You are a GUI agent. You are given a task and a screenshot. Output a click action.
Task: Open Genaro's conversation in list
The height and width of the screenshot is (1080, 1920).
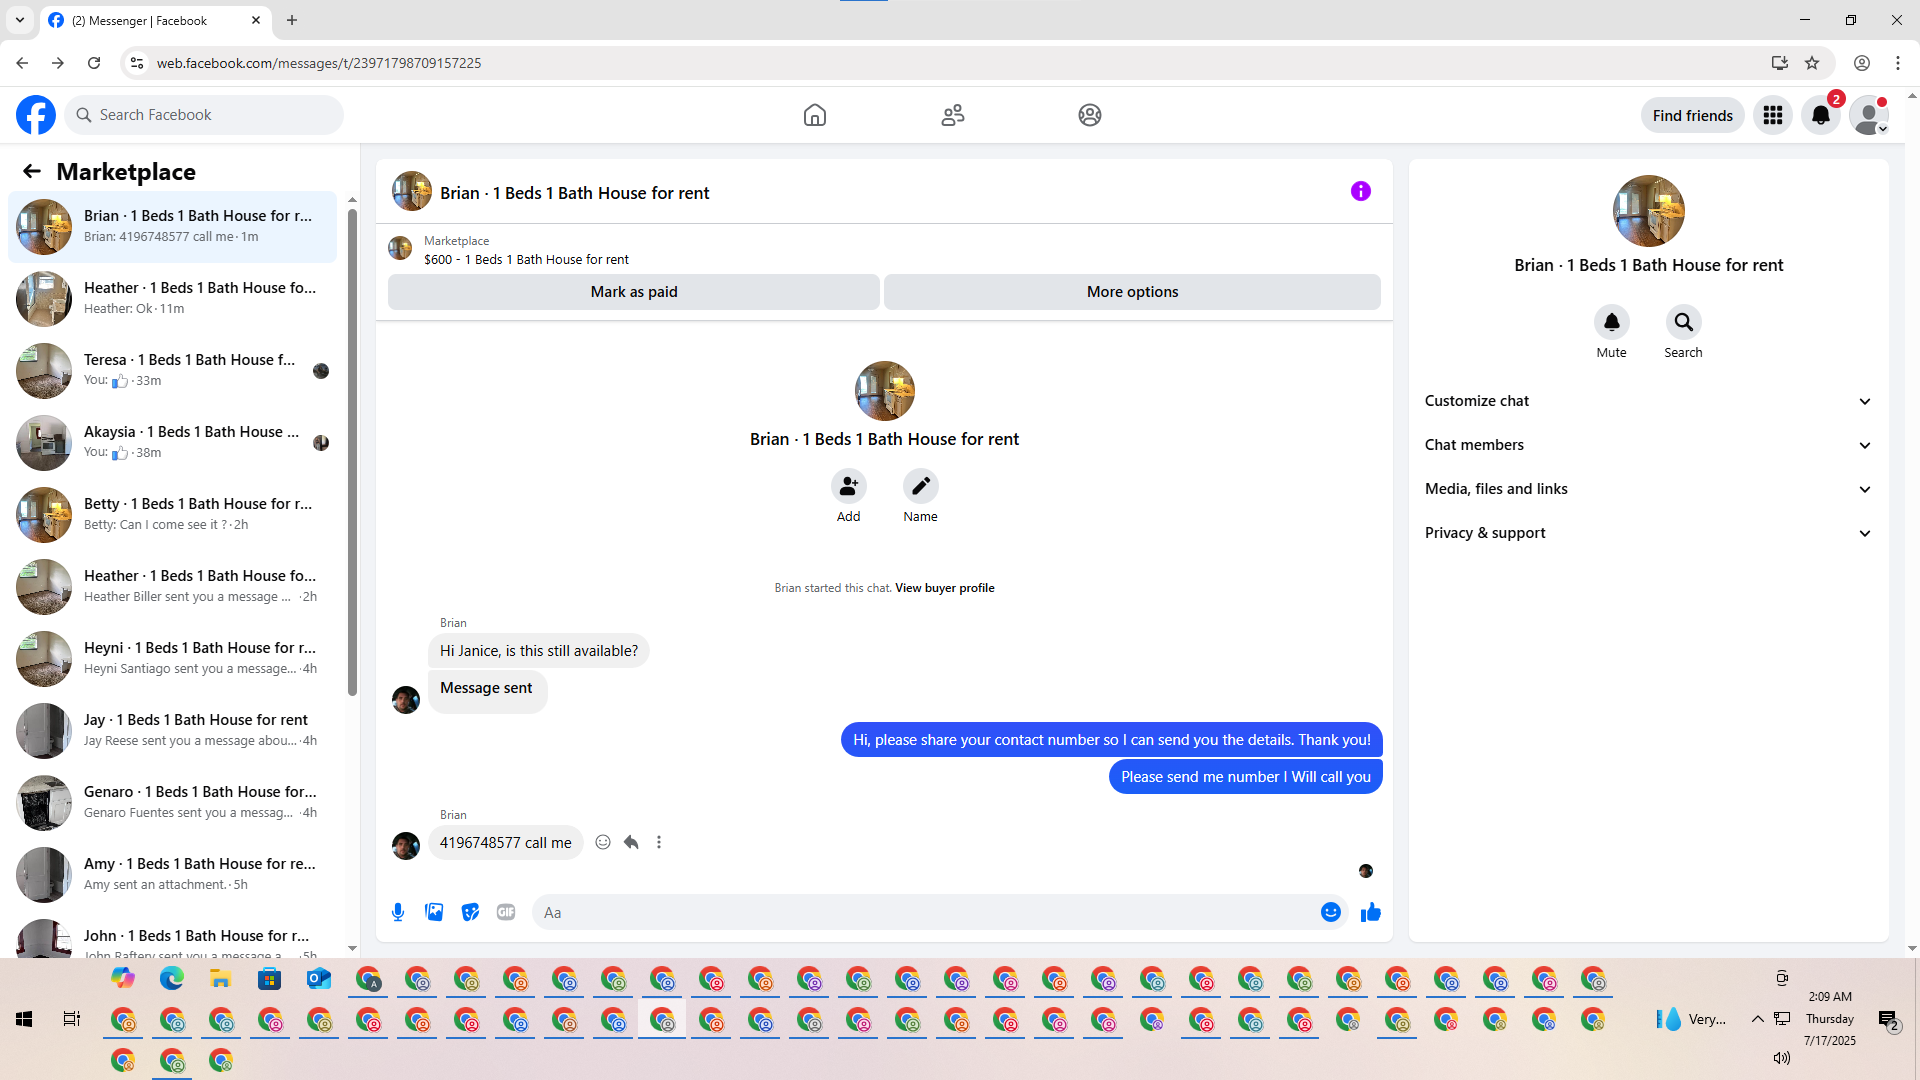pos(172,803)
